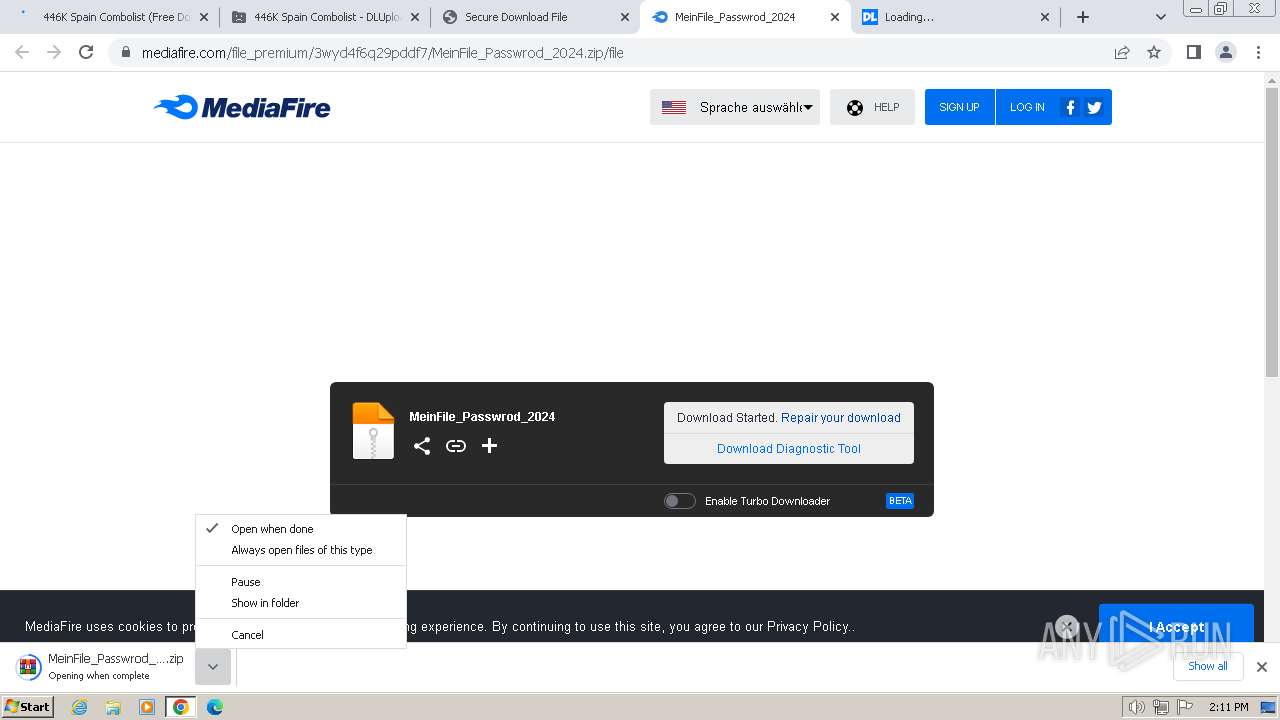
Task: Open Chrome side panel
Action: pyautogui.click(x=1193, y=52)
